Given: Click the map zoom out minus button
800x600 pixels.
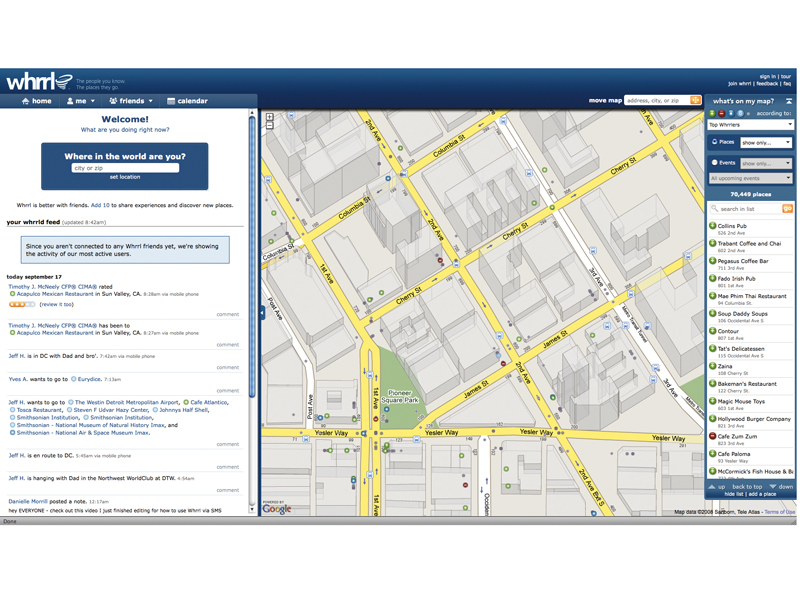Looking at the screenshot, I should [x=269, y=124].
